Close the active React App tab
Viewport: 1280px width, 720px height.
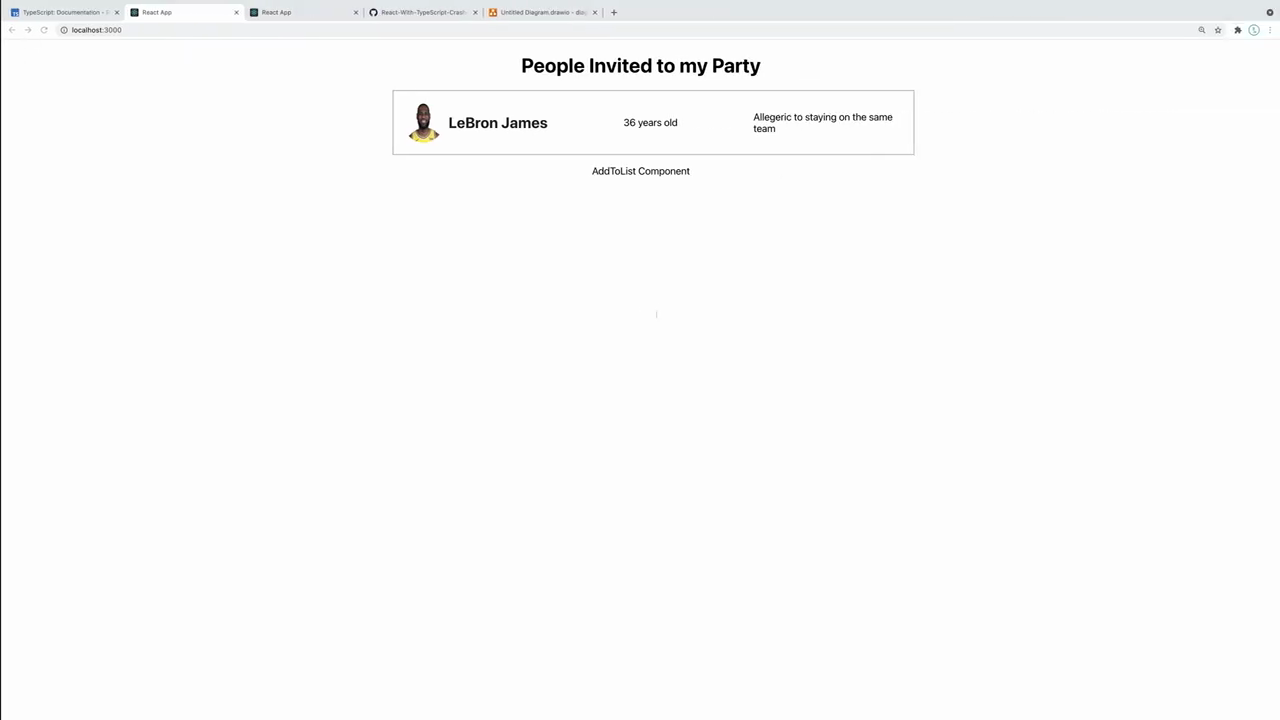tap(236, 12)
